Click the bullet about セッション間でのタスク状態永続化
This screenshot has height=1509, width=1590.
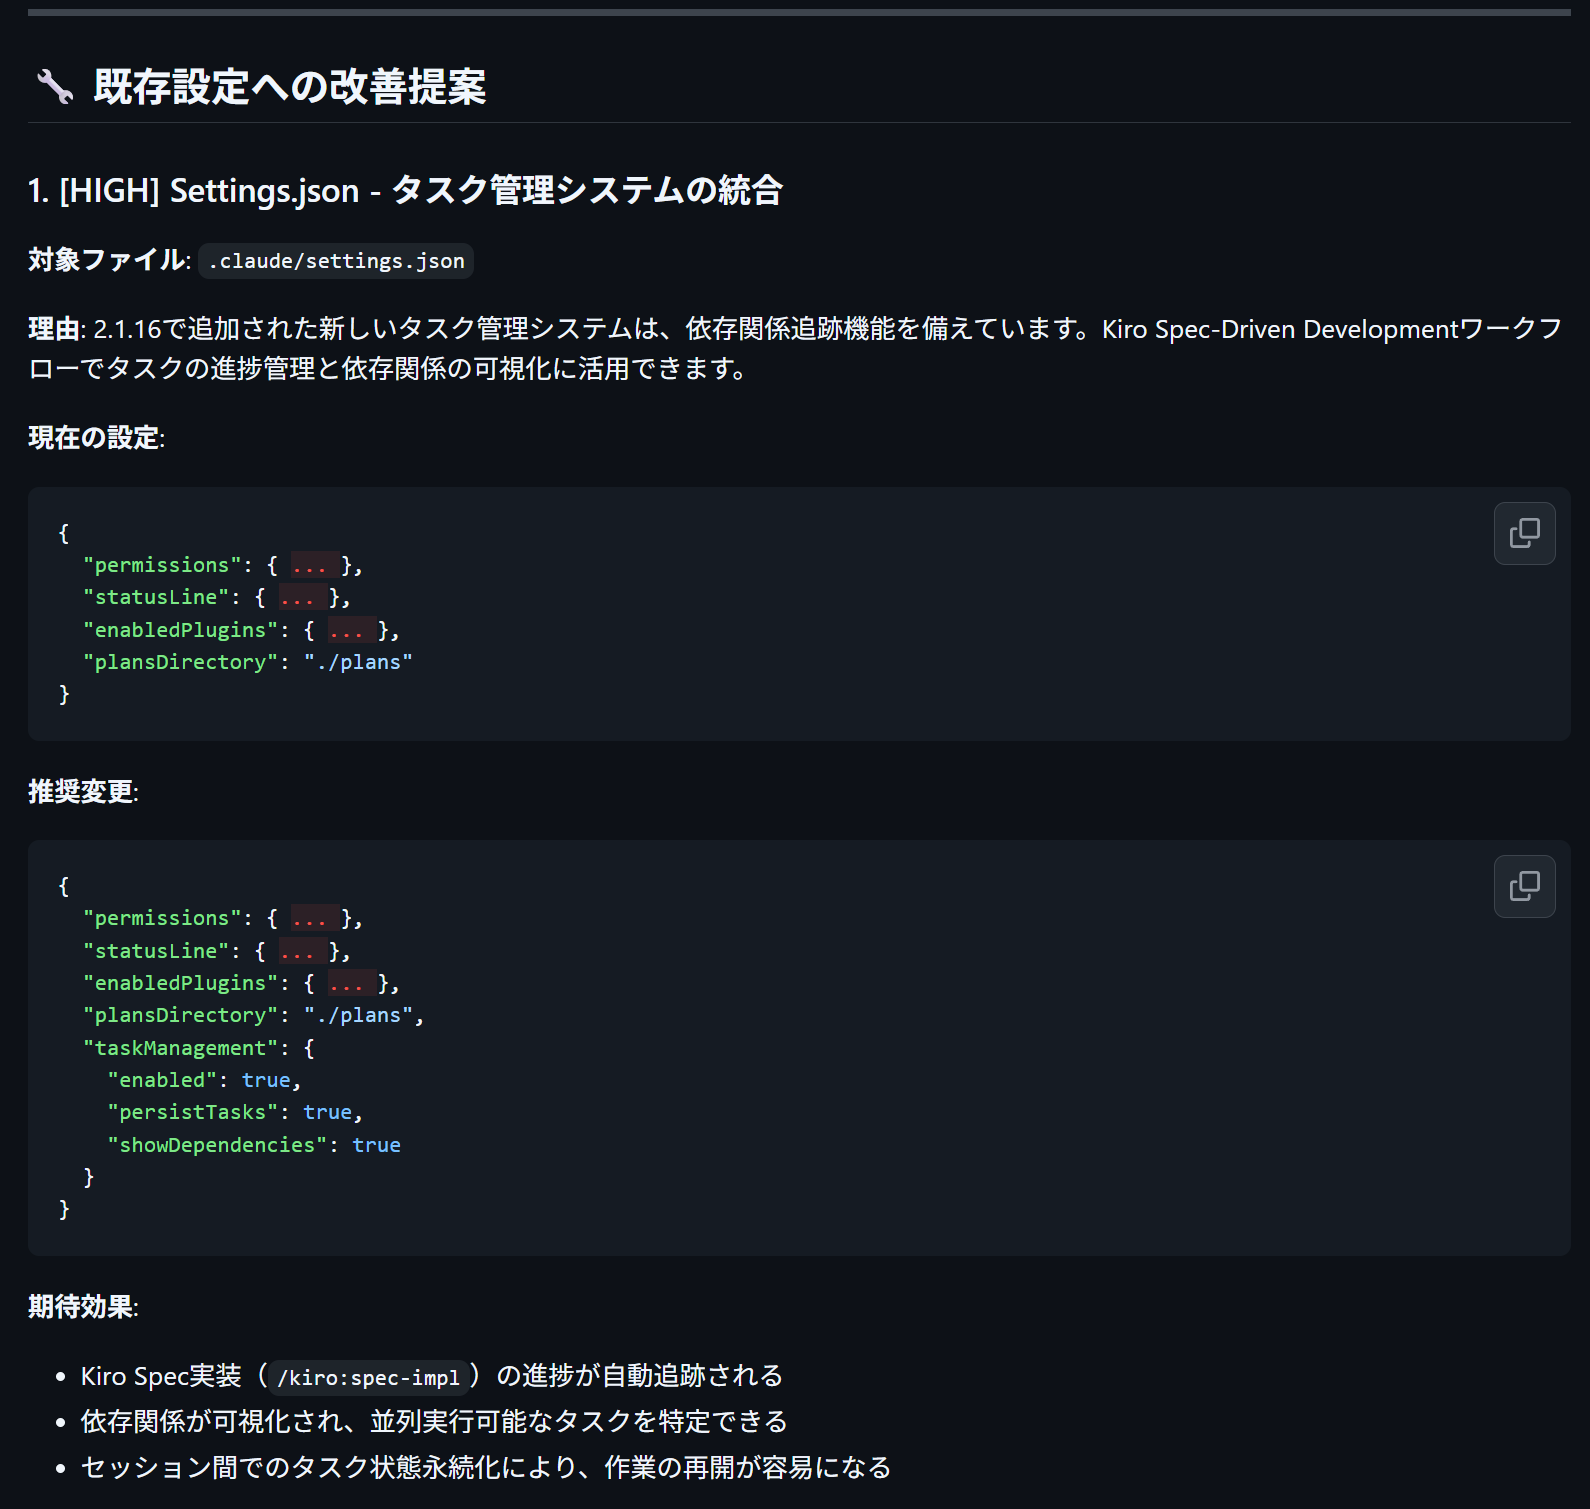click(486, 1467)
